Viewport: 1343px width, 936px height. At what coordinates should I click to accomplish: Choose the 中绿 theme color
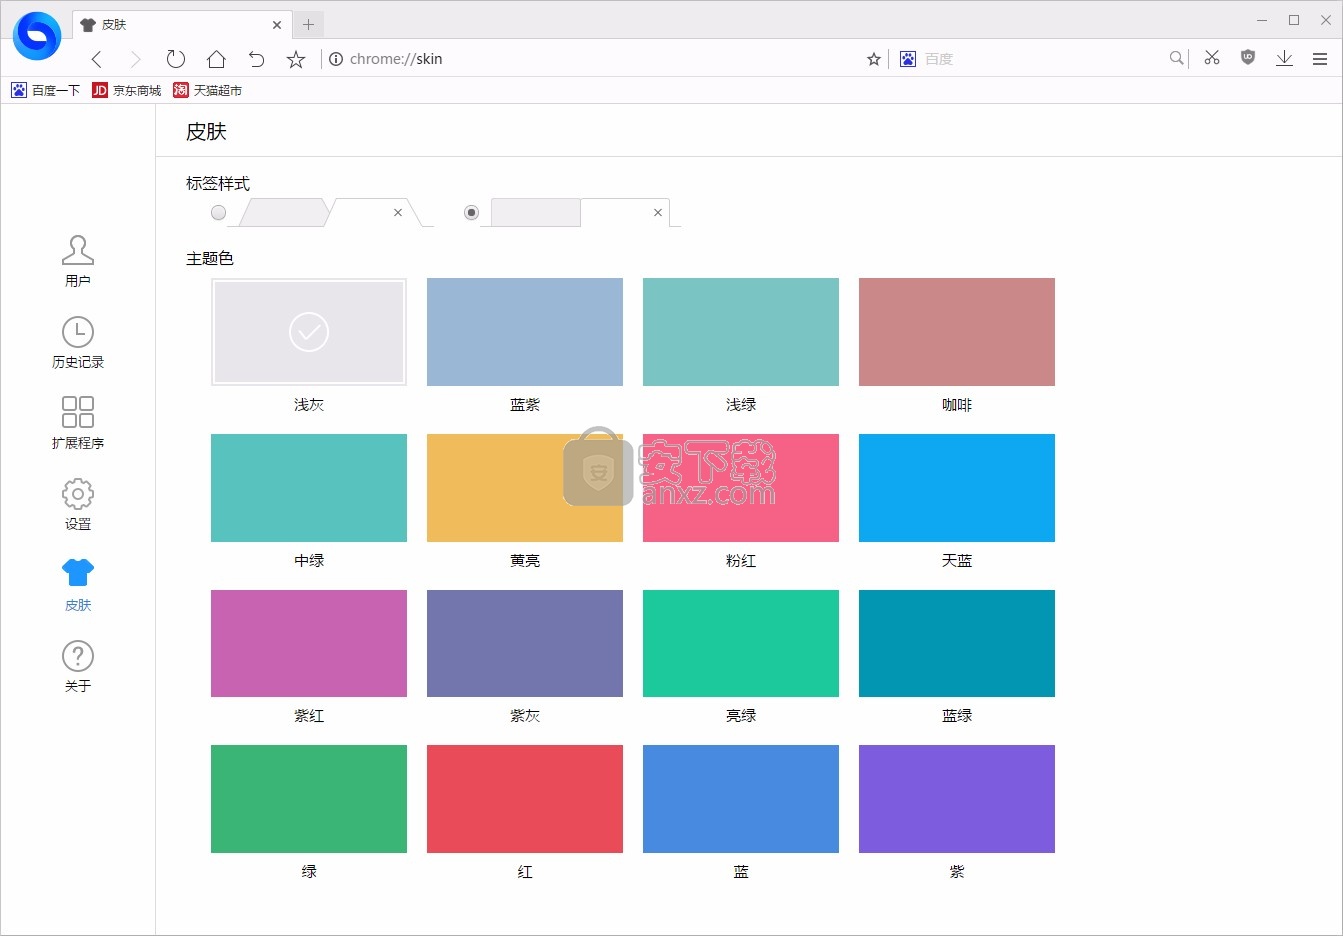point(309,488)
